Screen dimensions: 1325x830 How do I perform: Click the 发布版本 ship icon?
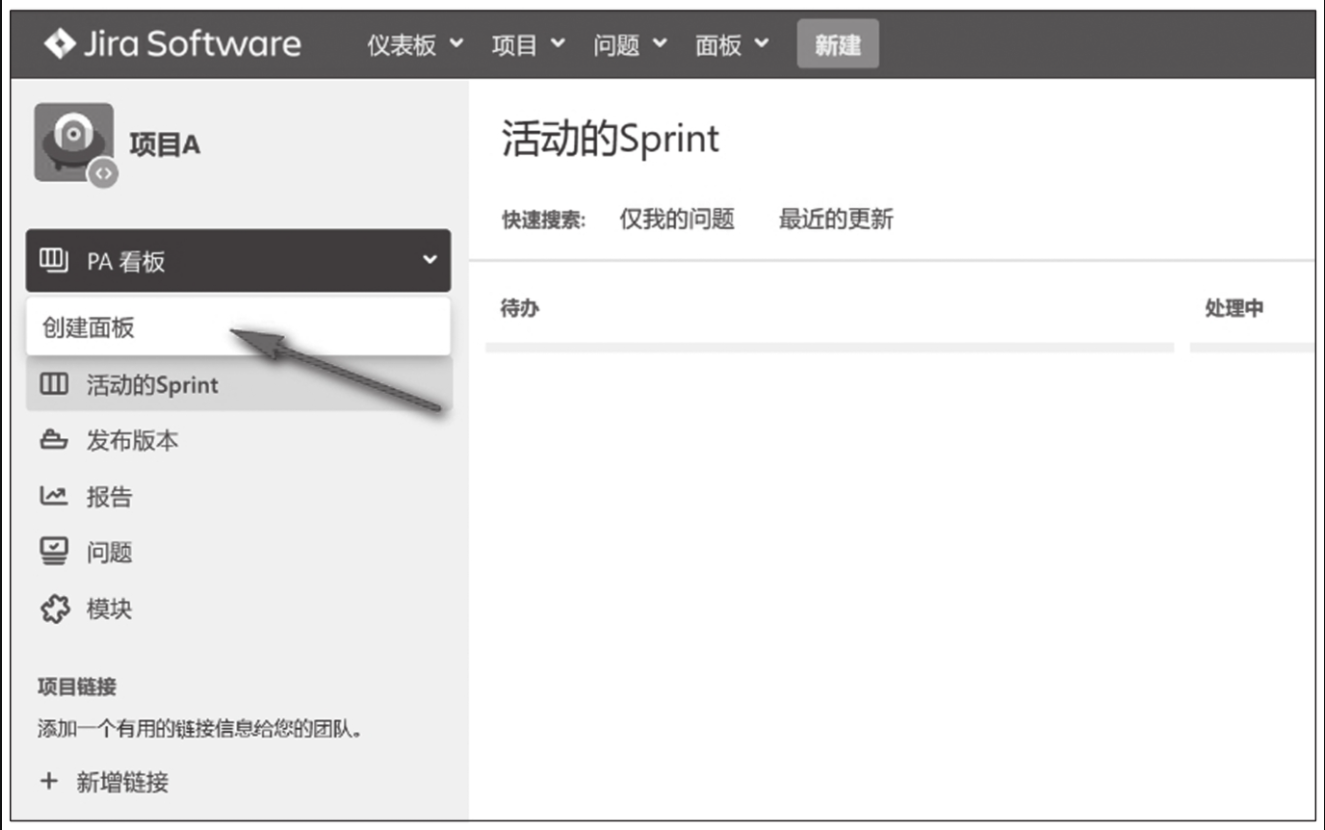point(54,440)
